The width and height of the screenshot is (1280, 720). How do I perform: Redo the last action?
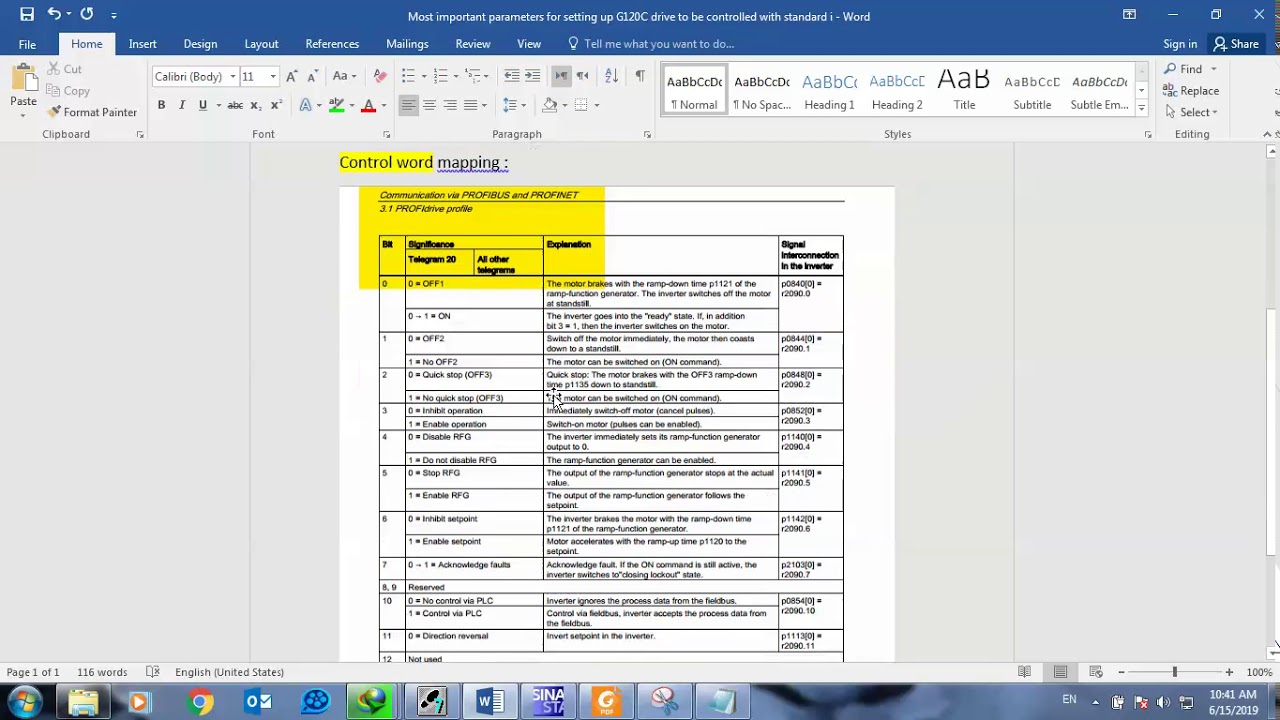(x=87, y=15)
